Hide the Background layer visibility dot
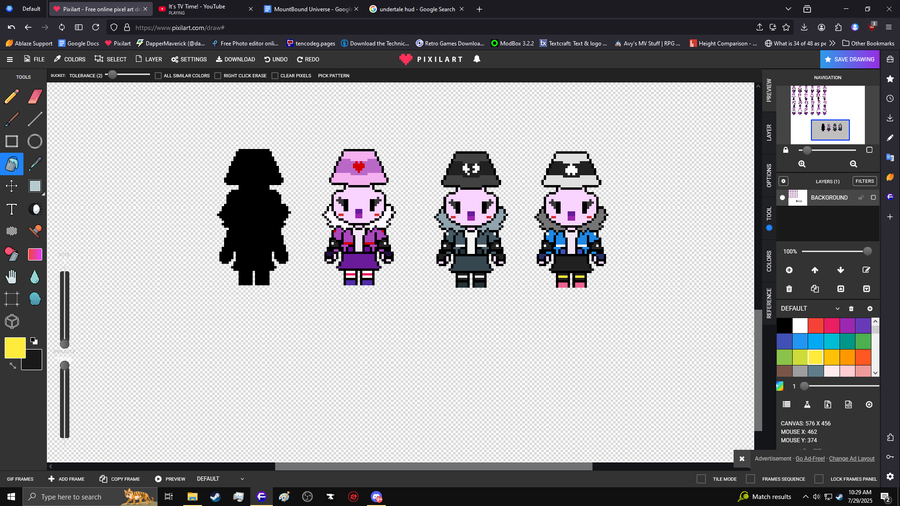Image resolution: width=900 pixels, height=506 pixels. 782,198
